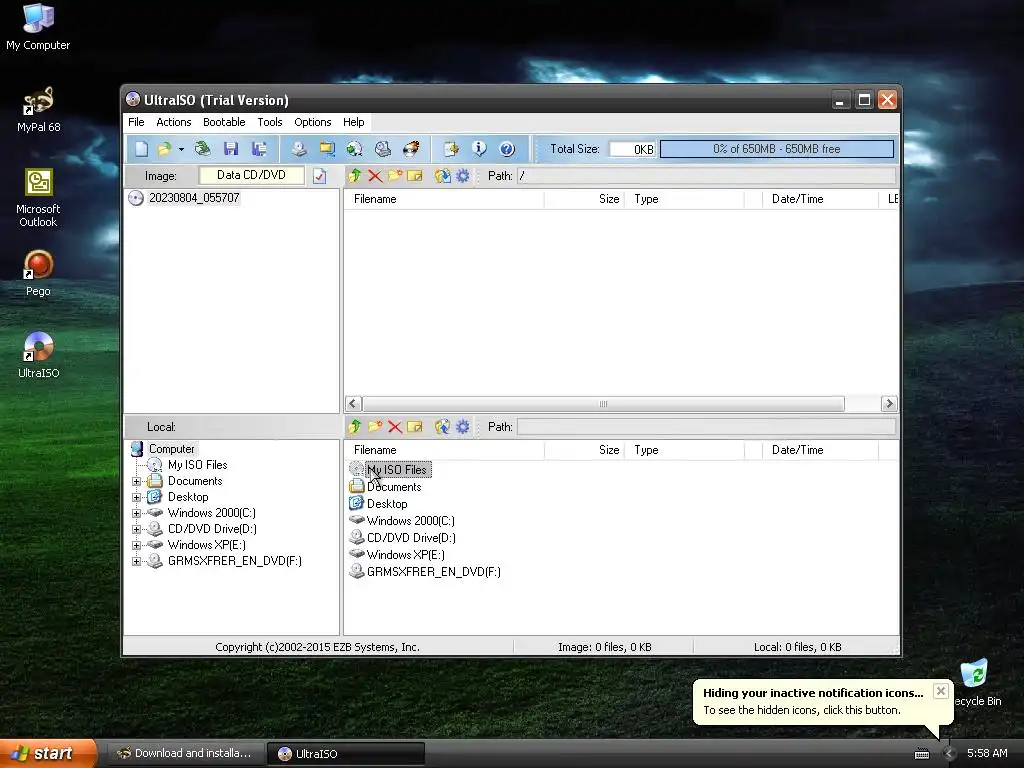
Task: Expand Windows 2000(C:) in local tree
Action: 136,513
